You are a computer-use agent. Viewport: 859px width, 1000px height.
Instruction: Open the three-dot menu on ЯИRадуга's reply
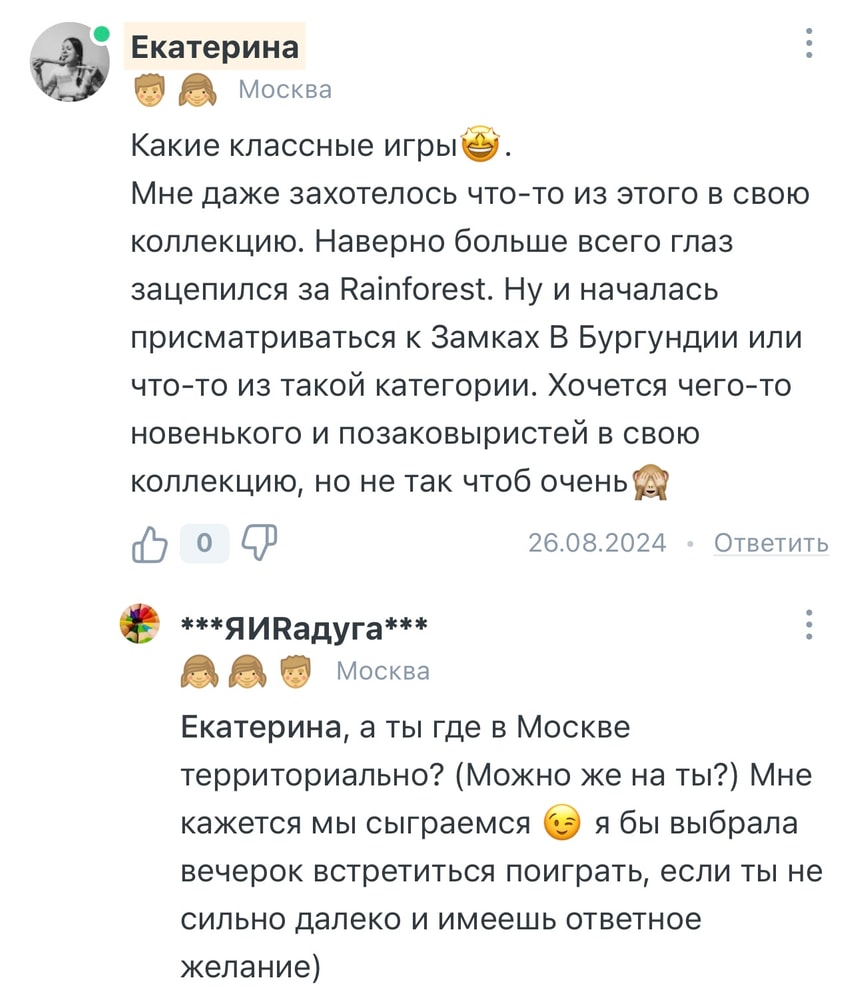[809, 625]
